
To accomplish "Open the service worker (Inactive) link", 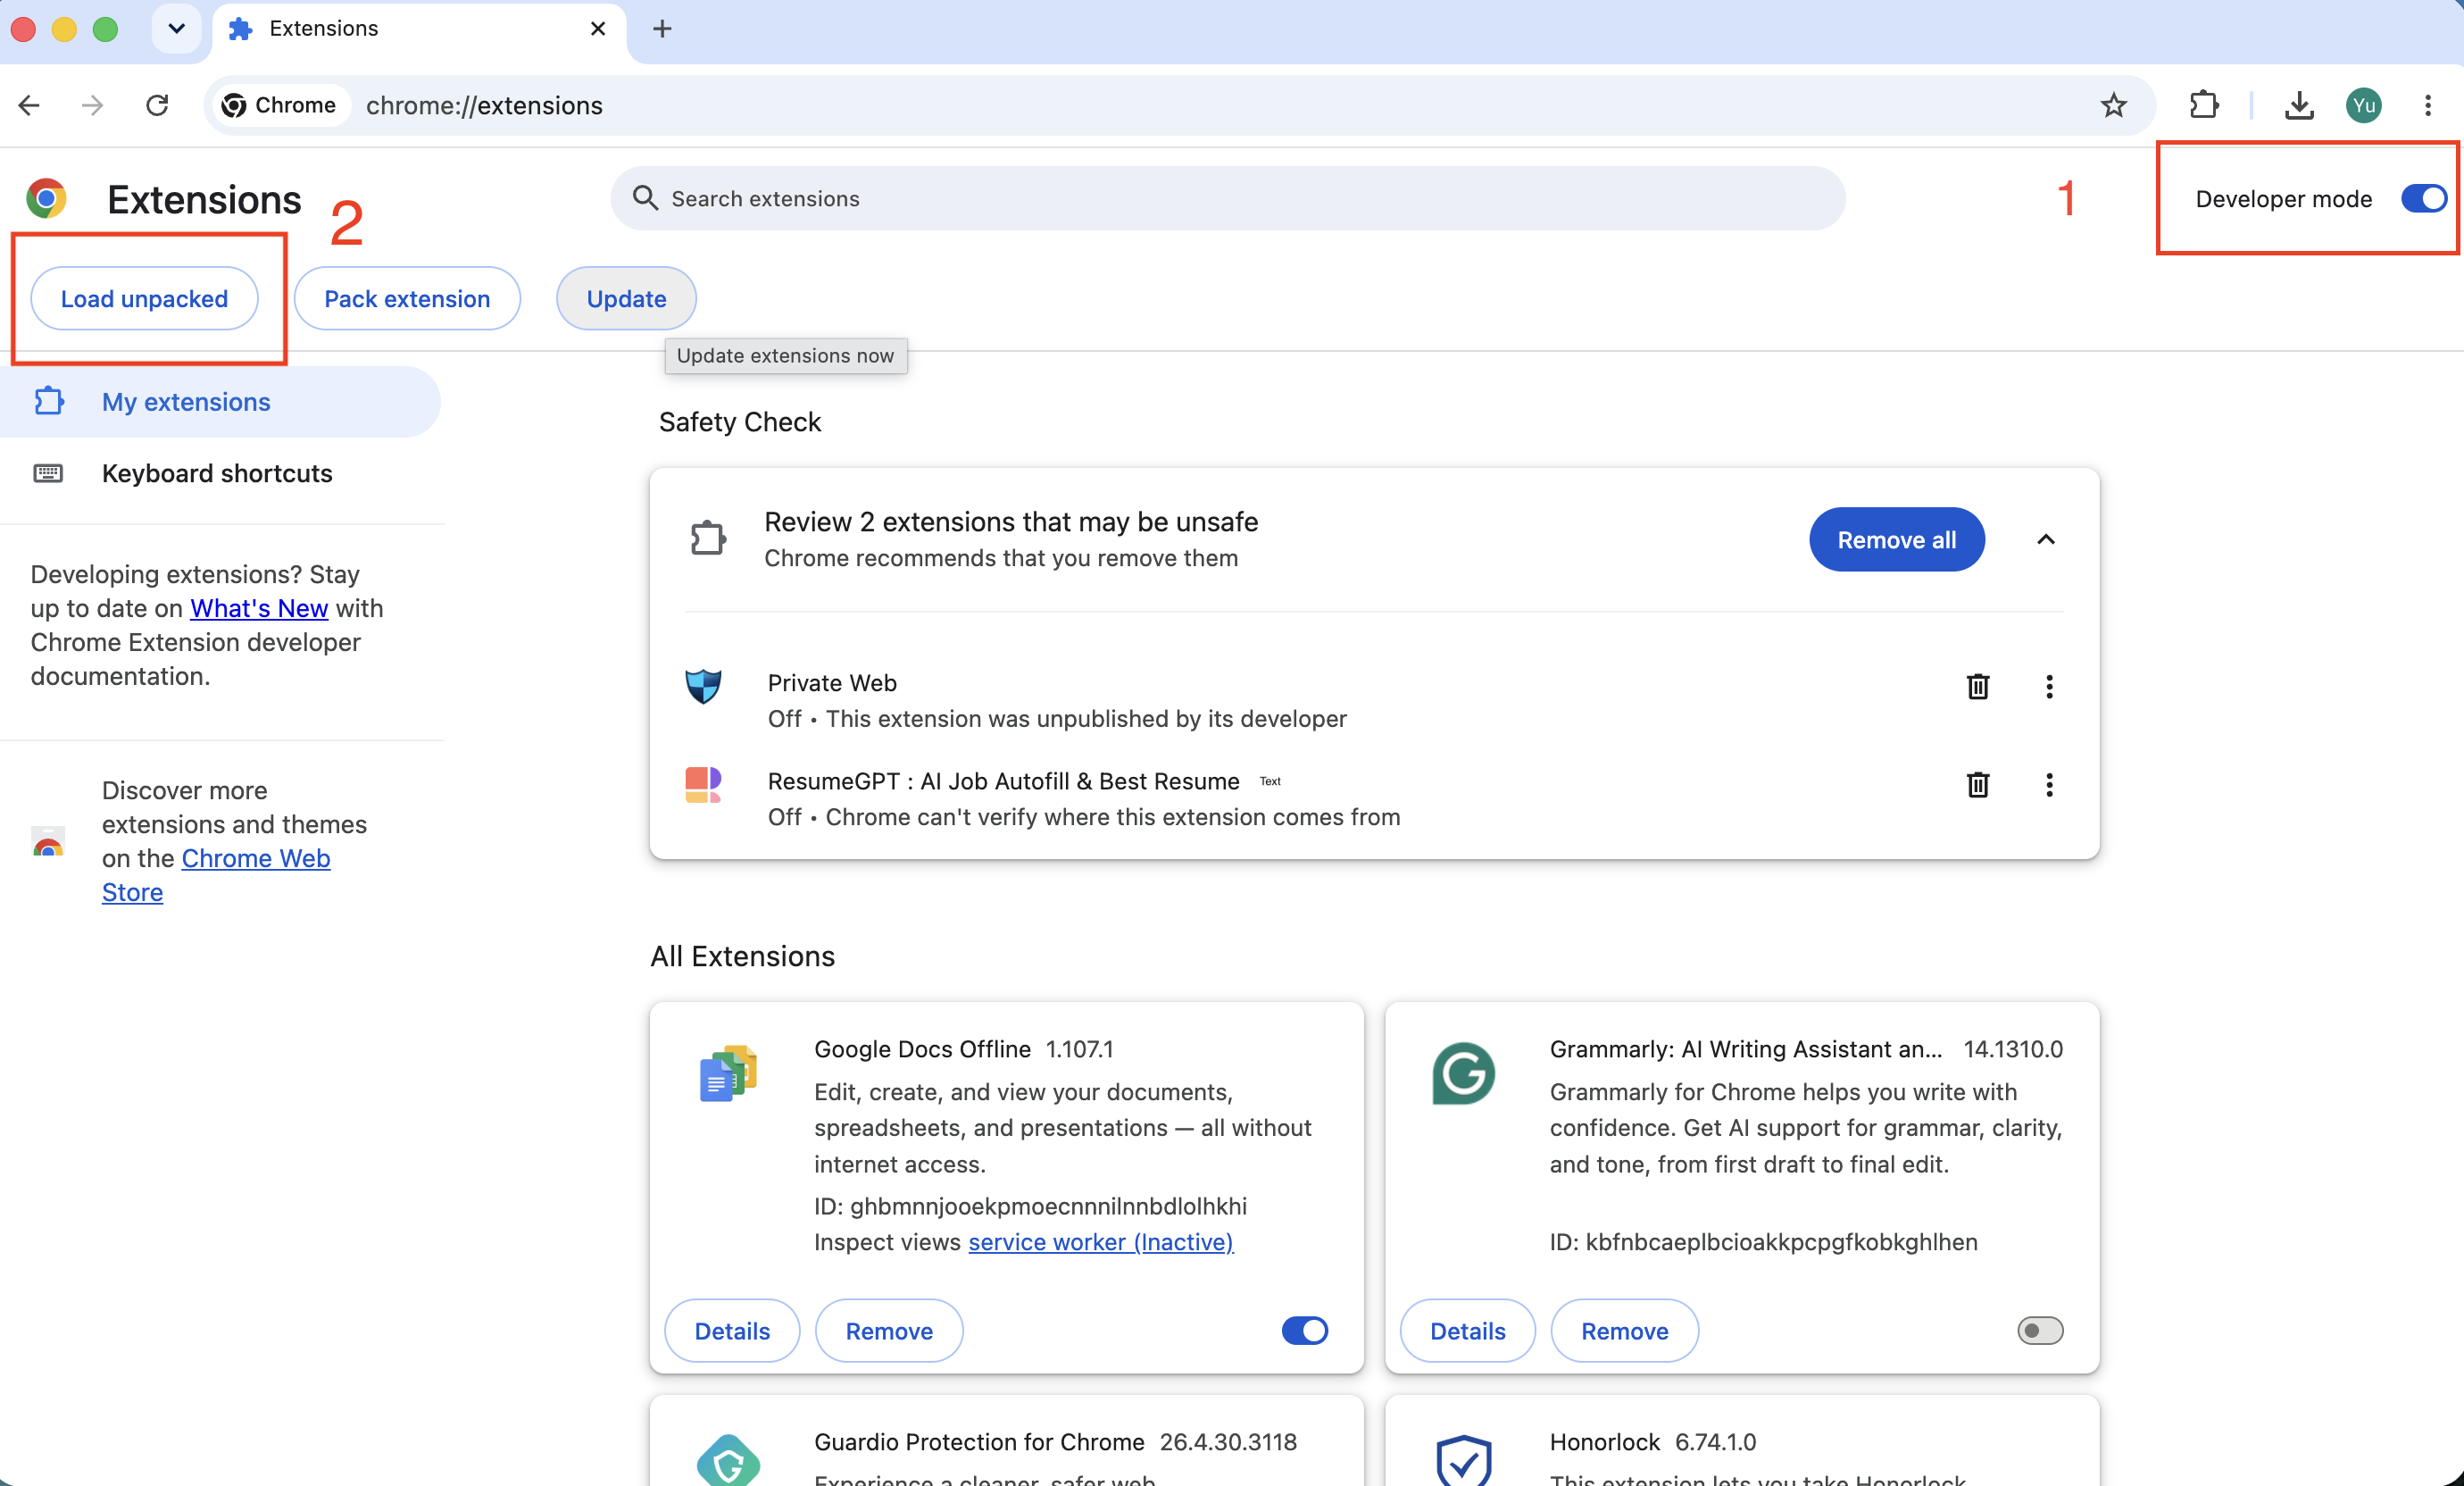I will [x=1100, y=1241].
